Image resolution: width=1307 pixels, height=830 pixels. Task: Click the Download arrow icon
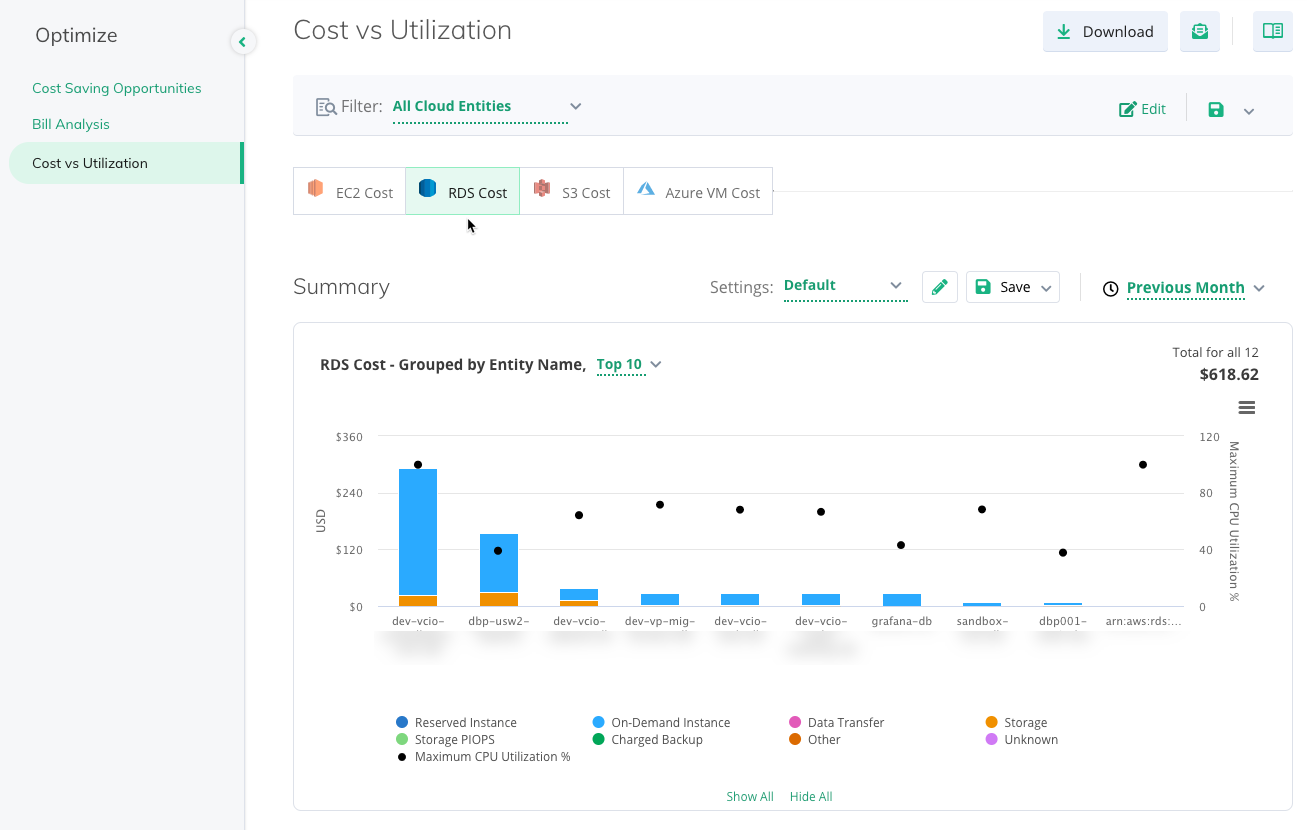click(x=1064, y=32)
